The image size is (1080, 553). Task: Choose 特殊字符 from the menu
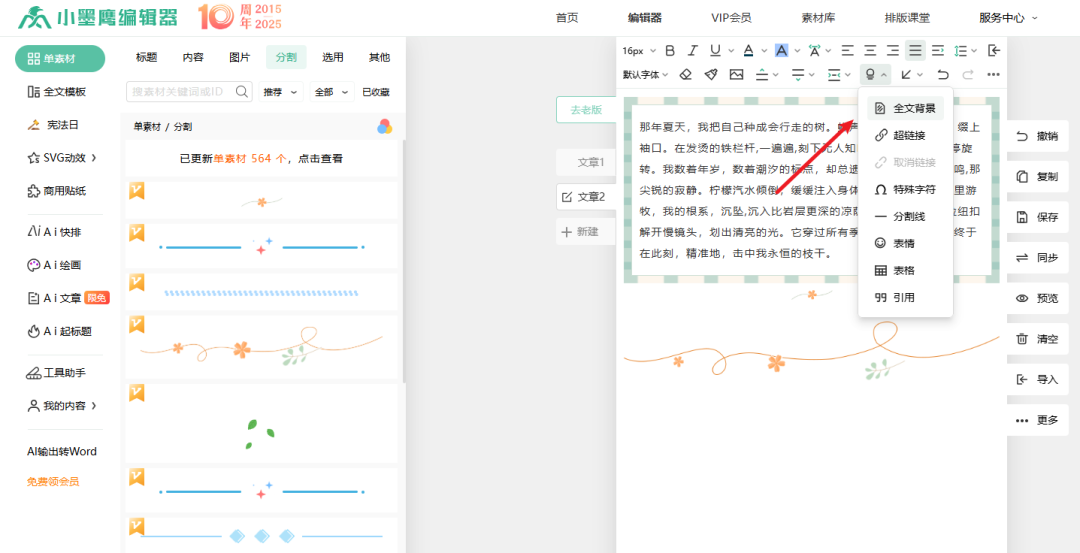click(x=905, y=189)
